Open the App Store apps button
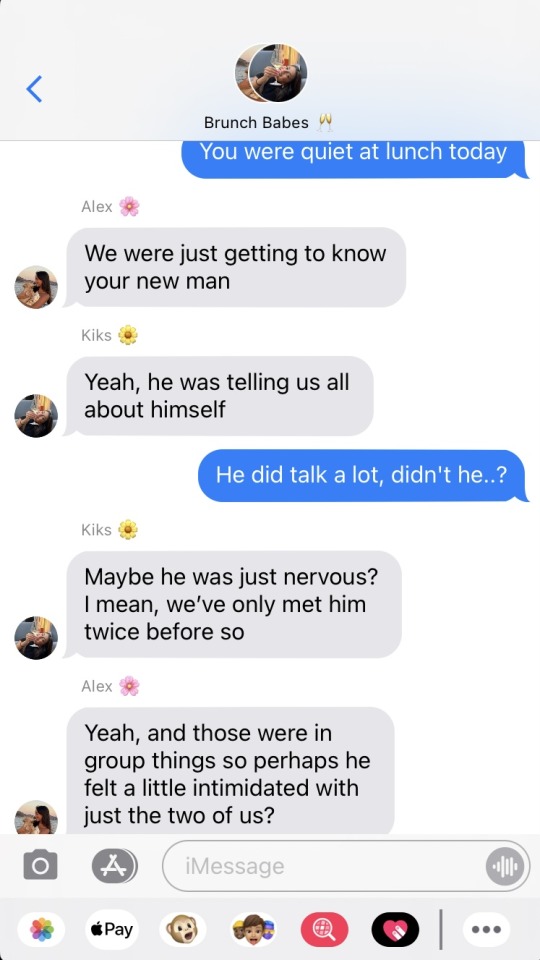The image size is (540, 960). 114,866
